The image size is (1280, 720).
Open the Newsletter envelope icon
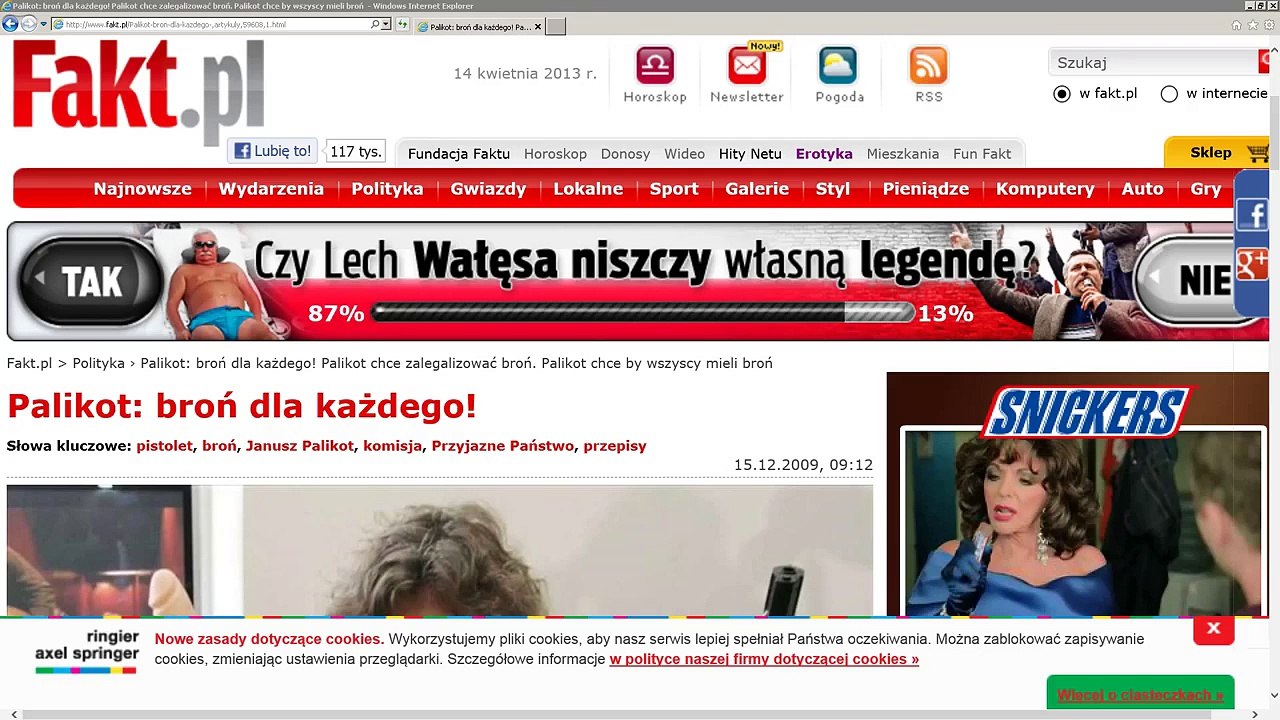click(x=747, y=66)
